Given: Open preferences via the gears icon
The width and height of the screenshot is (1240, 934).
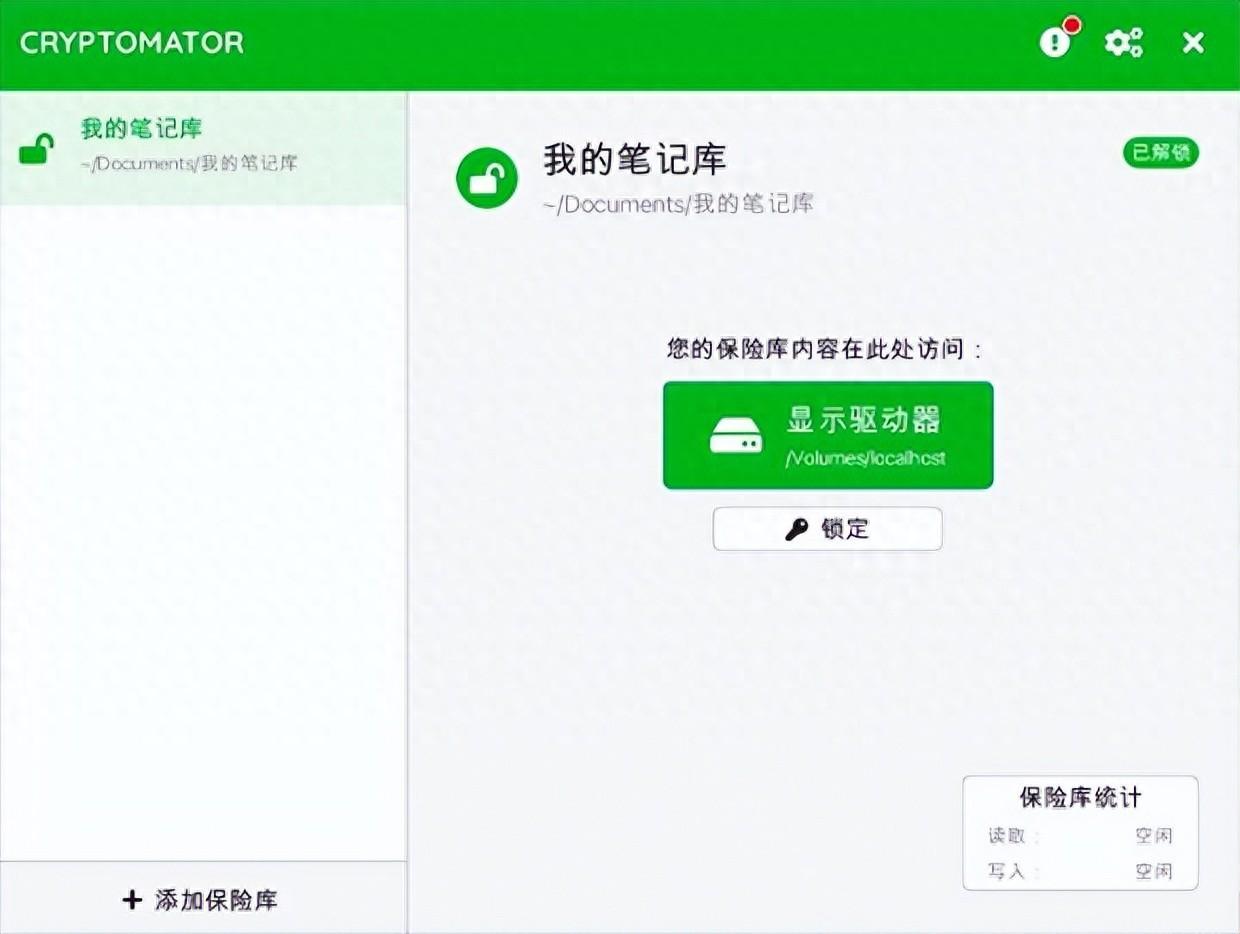Looking at the screenshot, I should tap(1123, 42).
